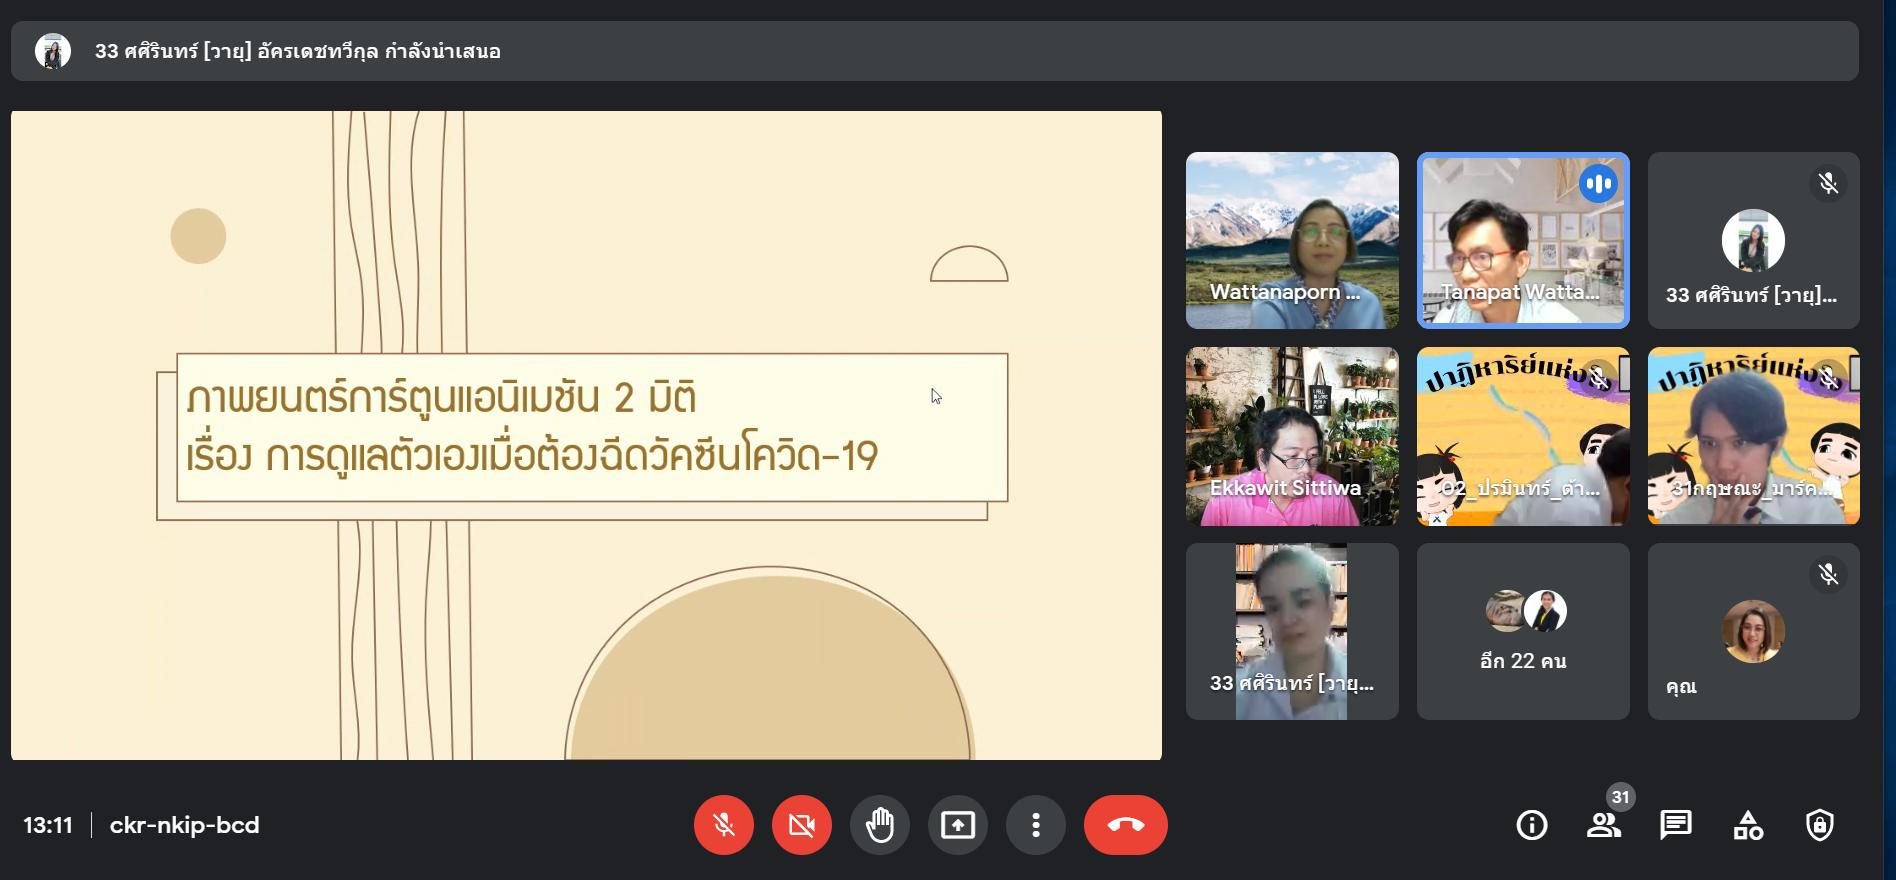Open meeting details info icon

tap(1531, 825)
